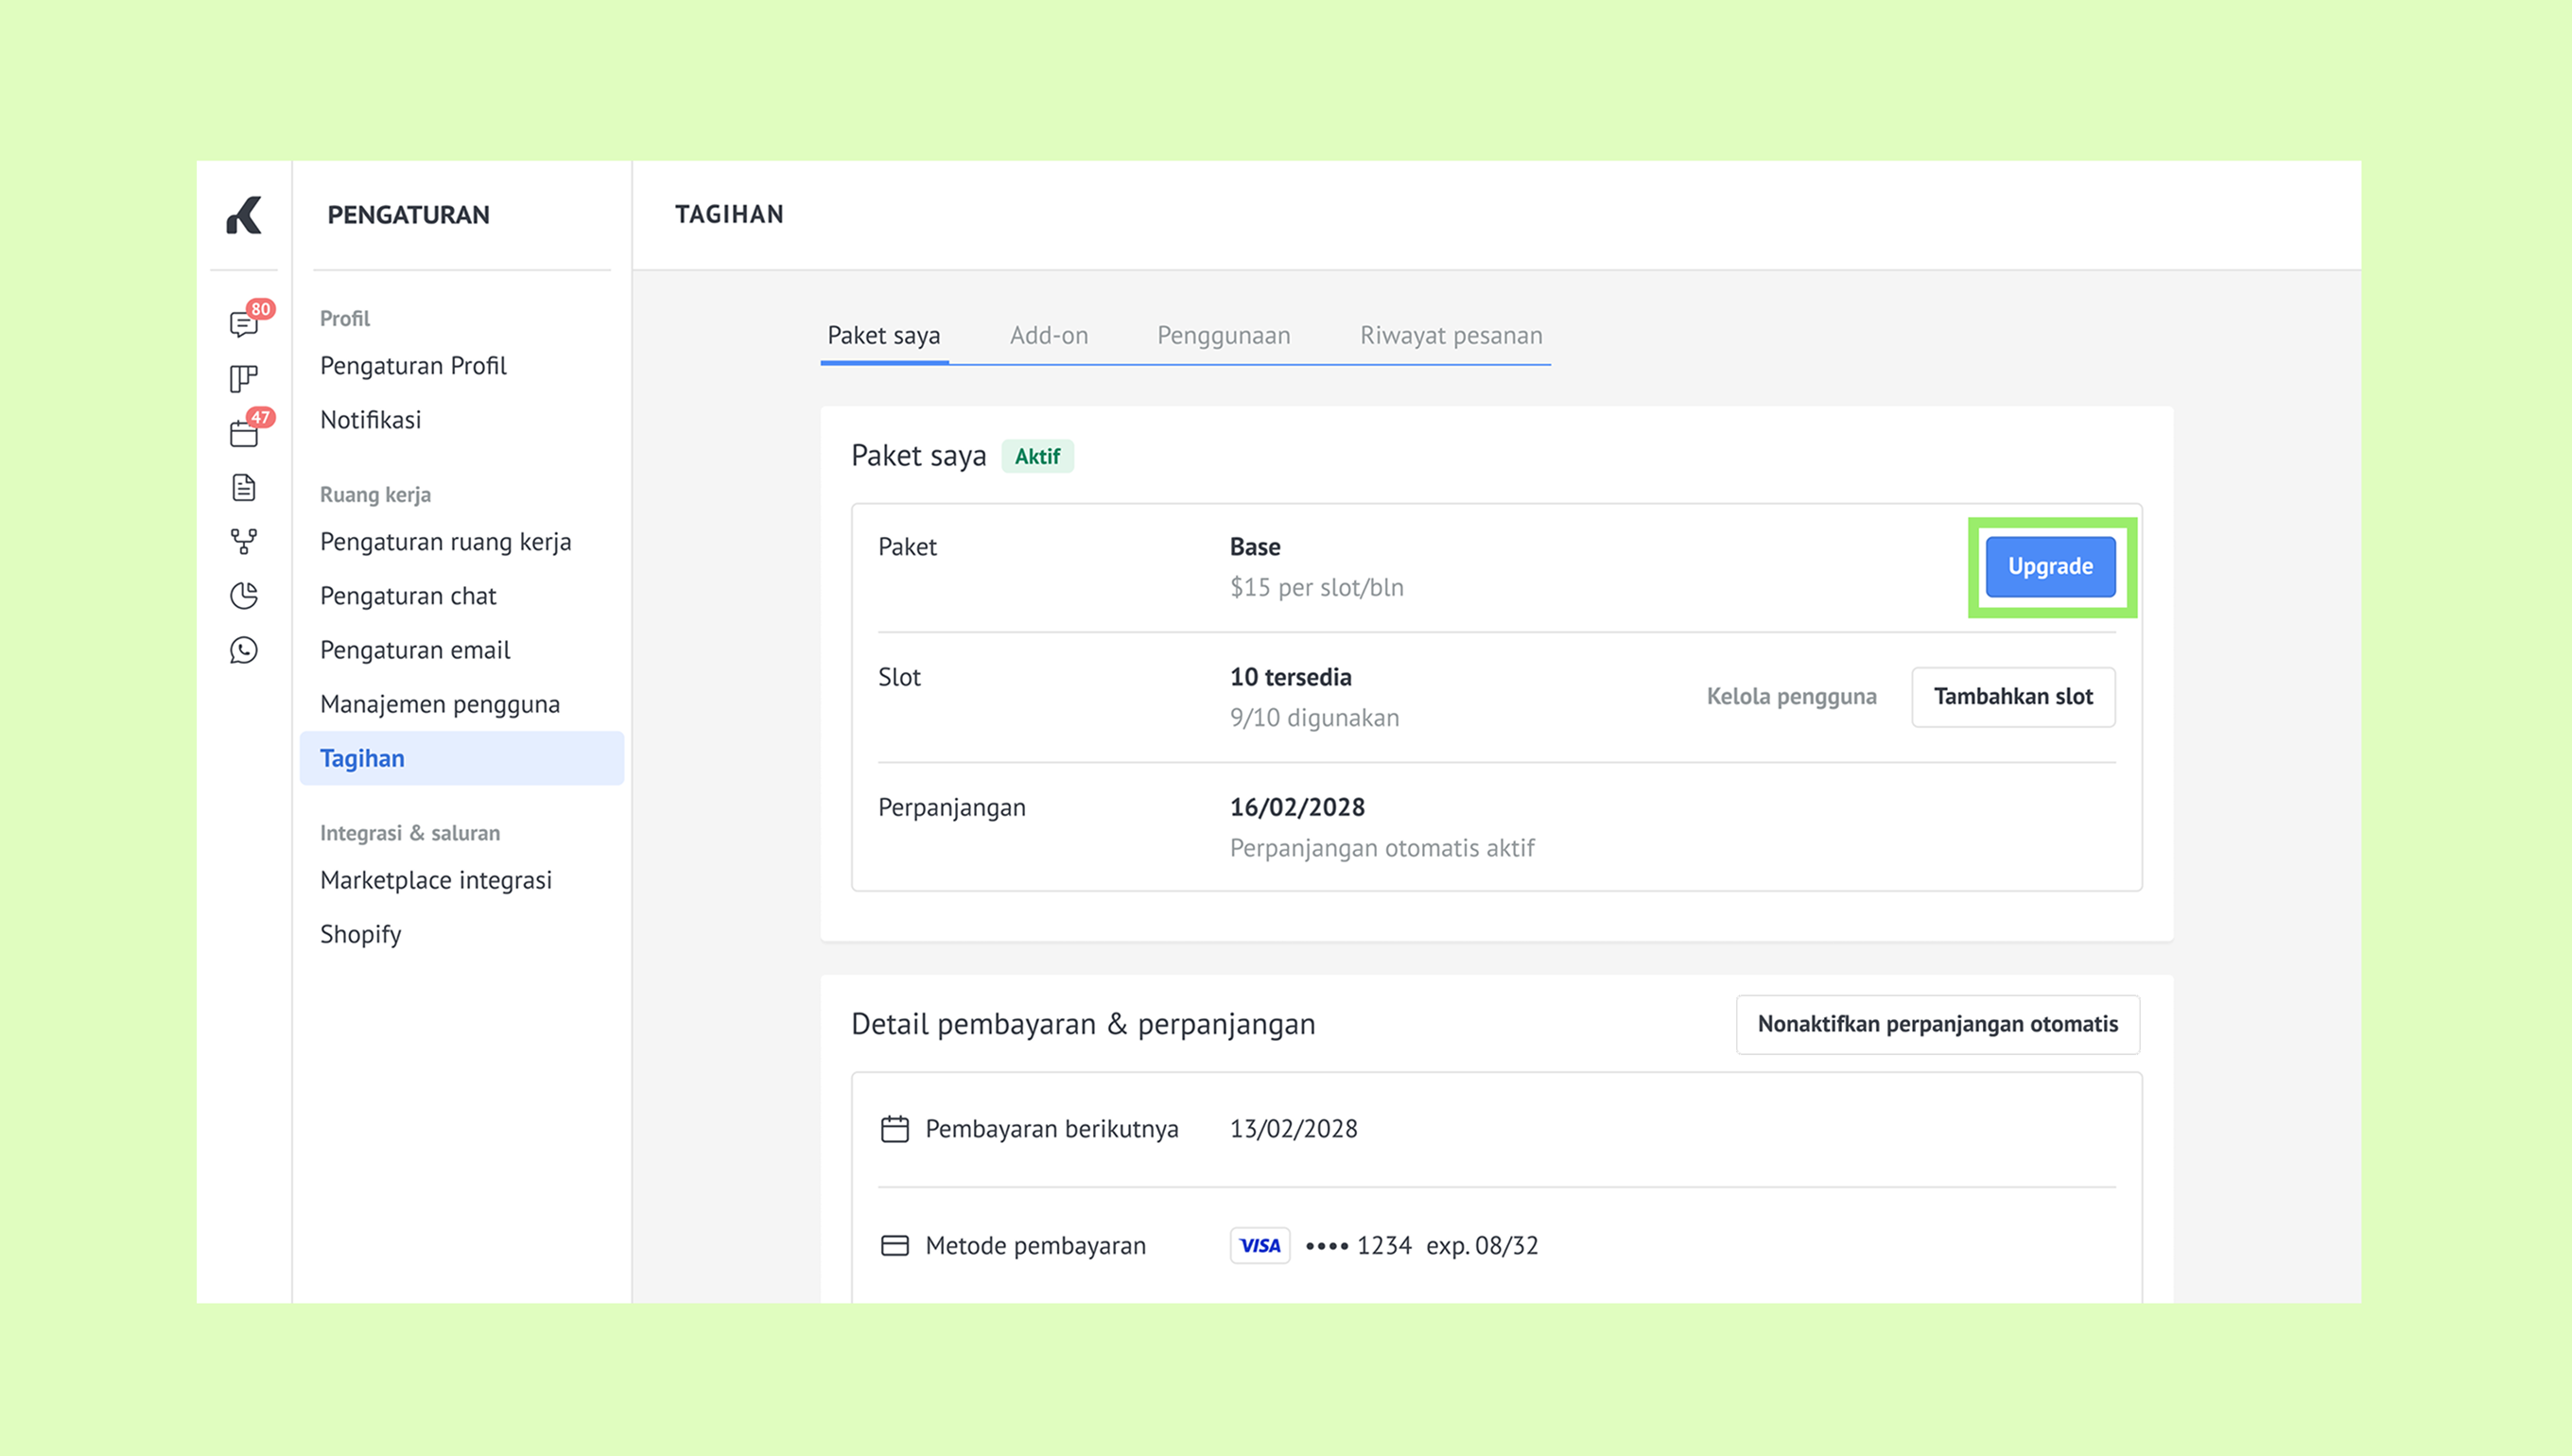This screenshot has width=2572, height=1456.
Task: Click the Profil section label
Action: click(345, 319)
